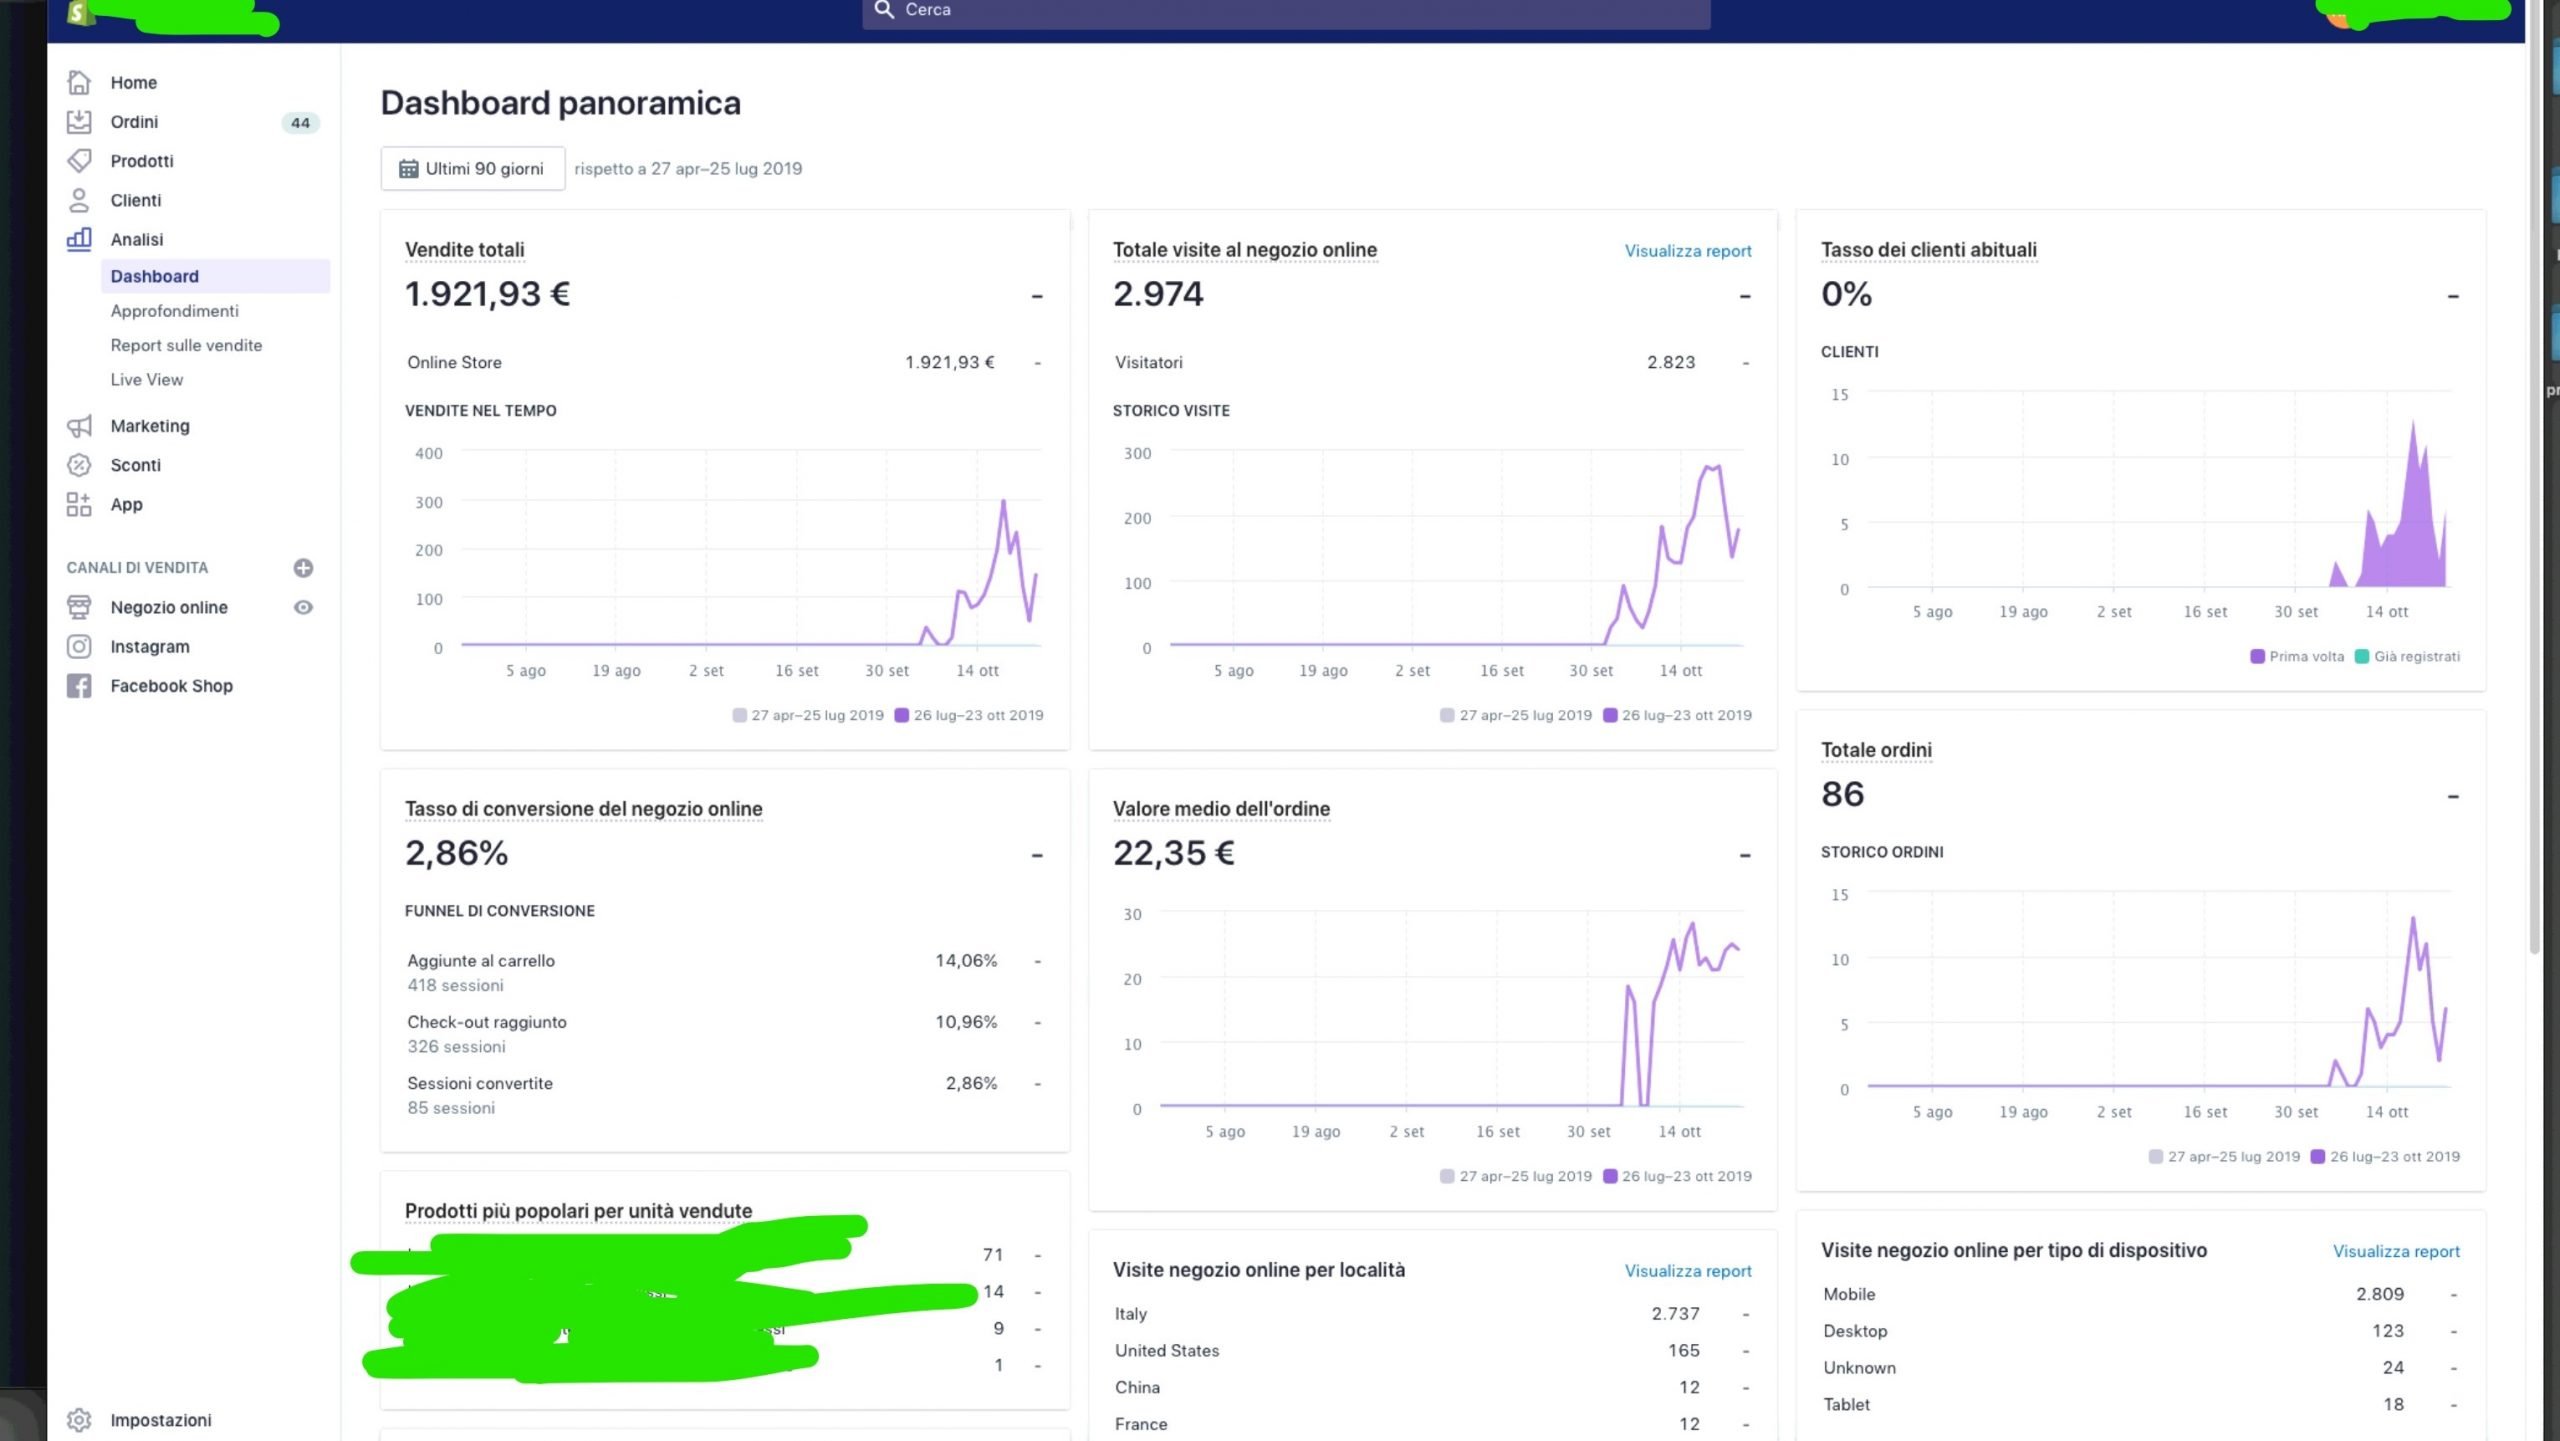Open Ordini via its inbox icon

pos(79,122)
